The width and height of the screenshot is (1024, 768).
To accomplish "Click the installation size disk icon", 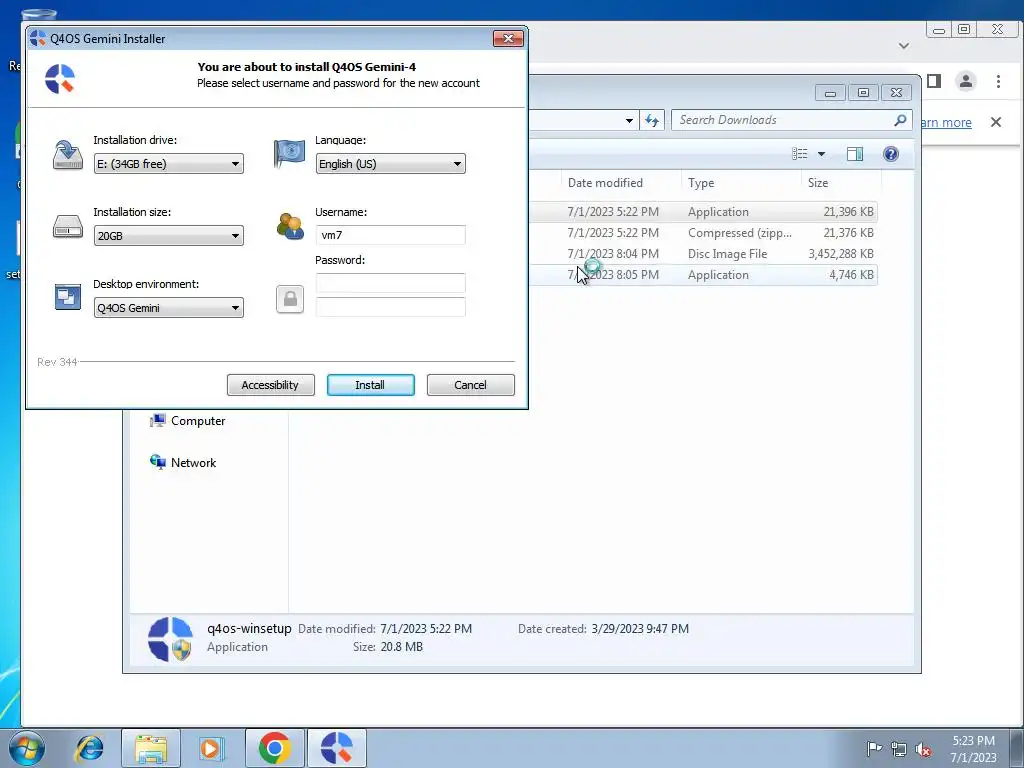I will click(68, 227).
